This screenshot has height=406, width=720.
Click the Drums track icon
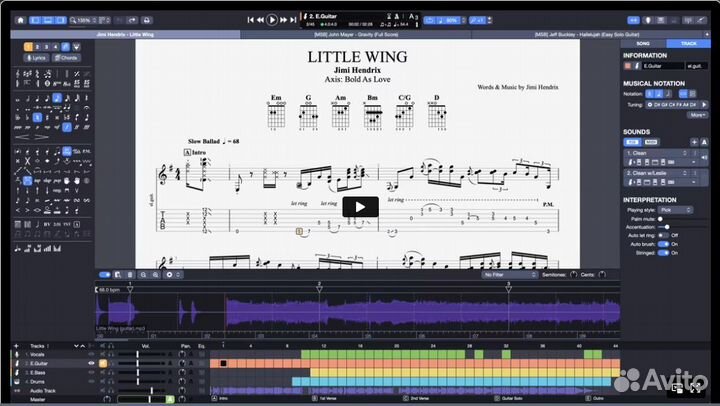point(15,381)
